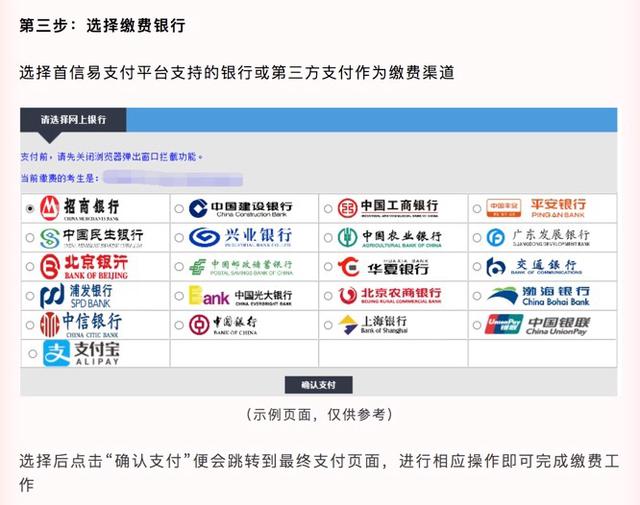
Task: Choose the 浦发银行 SPD Bank radio option
Action: click(29, 297)
